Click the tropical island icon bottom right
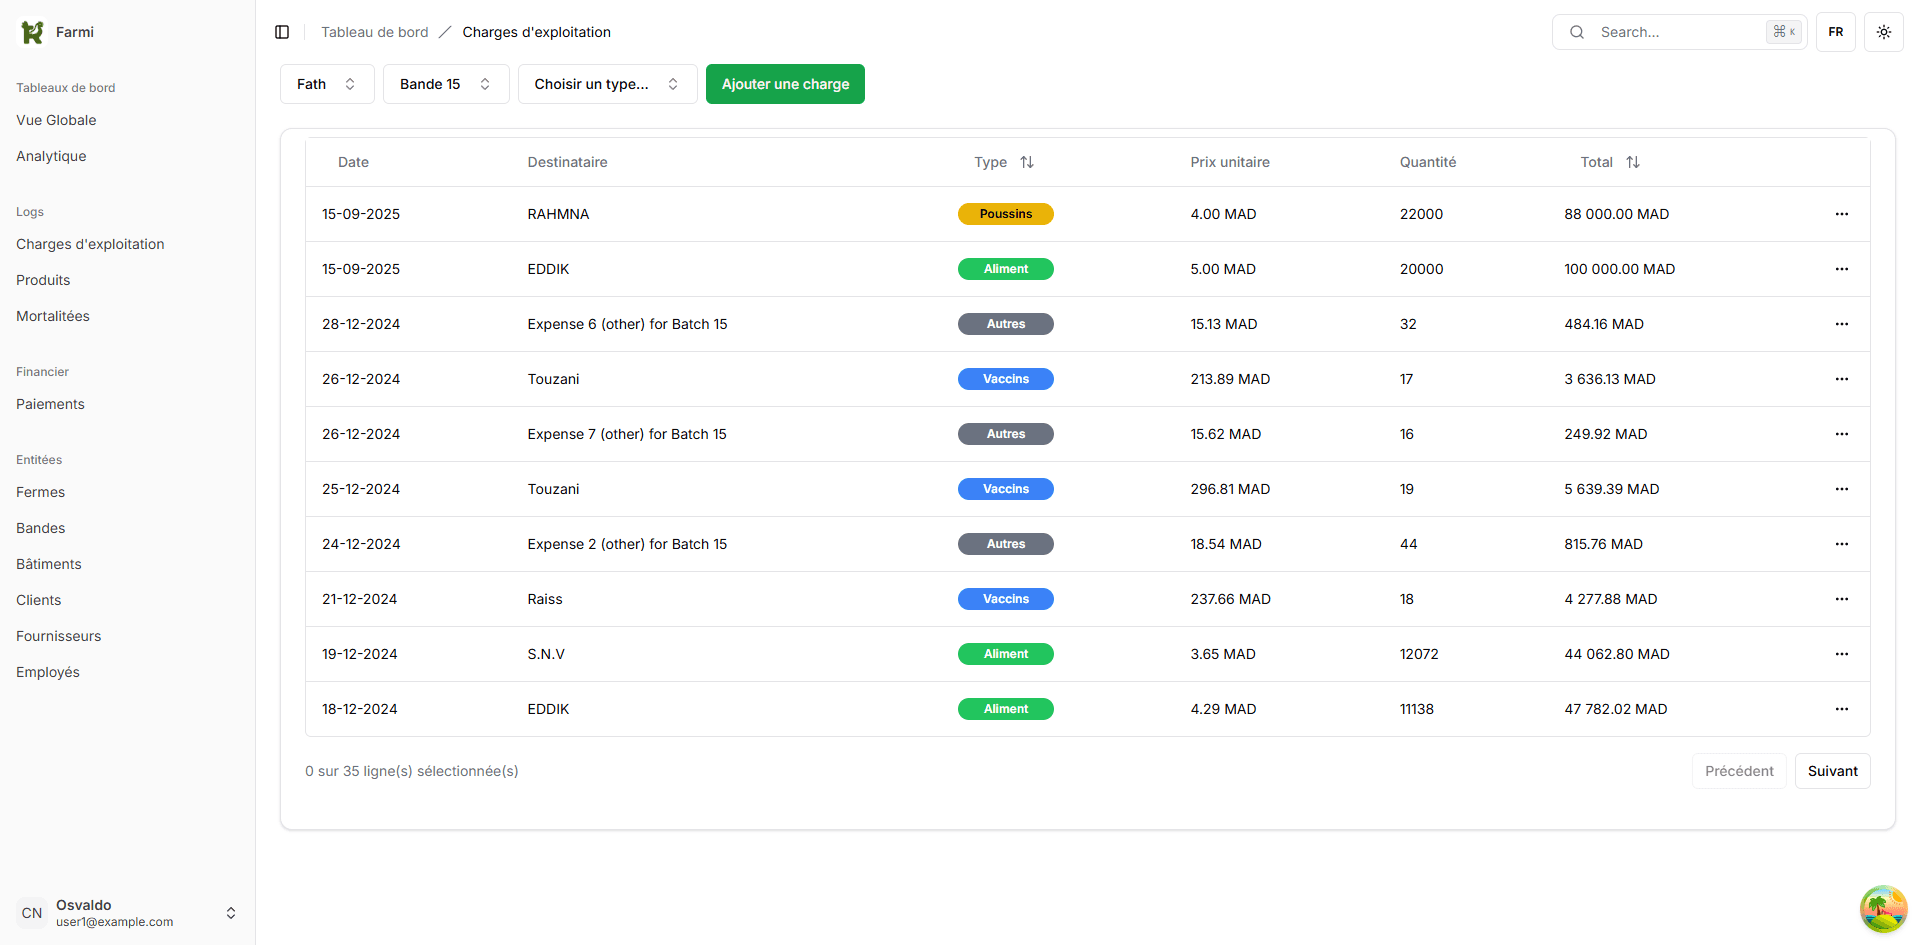1920x945 pixels. 1883,909
